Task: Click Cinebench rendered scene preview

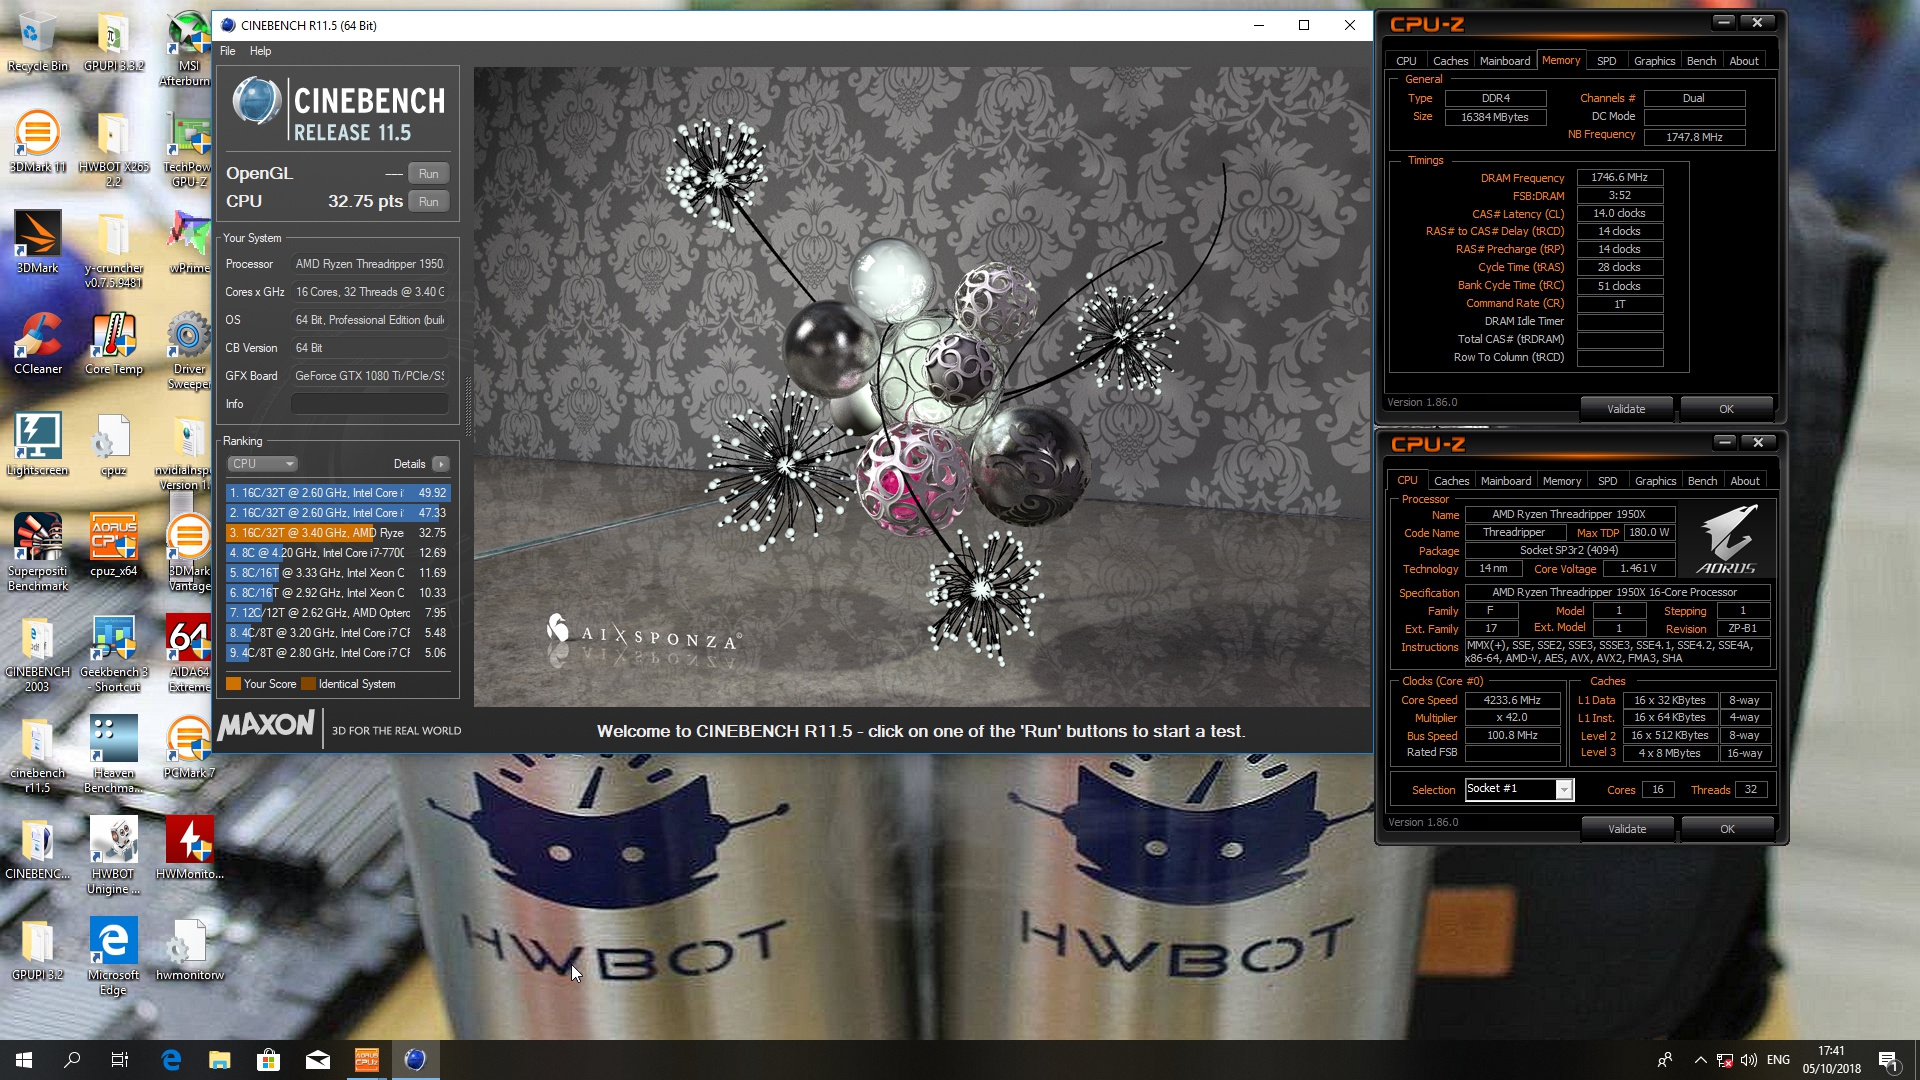Action: (921, 387)
